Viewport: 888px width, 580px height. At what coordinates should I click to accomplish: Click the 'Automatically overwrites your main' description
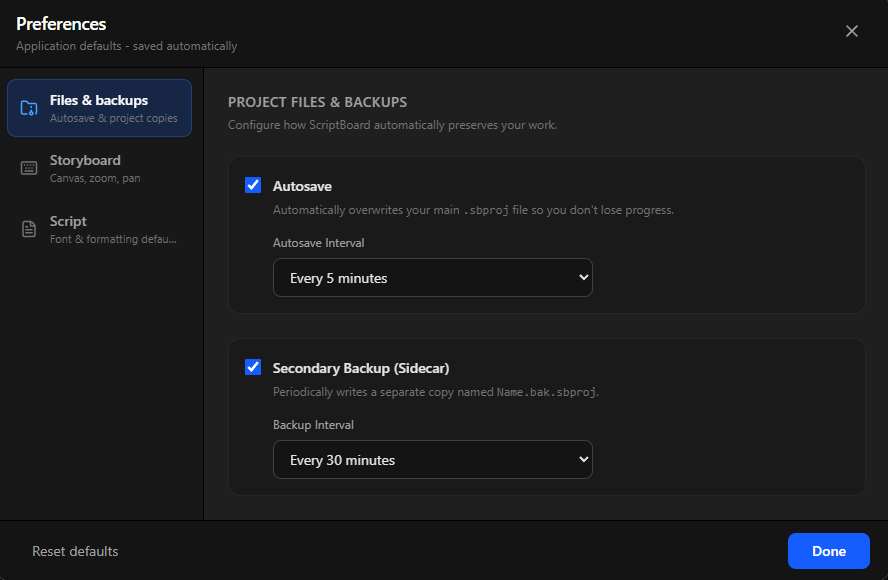coord(473,210)
